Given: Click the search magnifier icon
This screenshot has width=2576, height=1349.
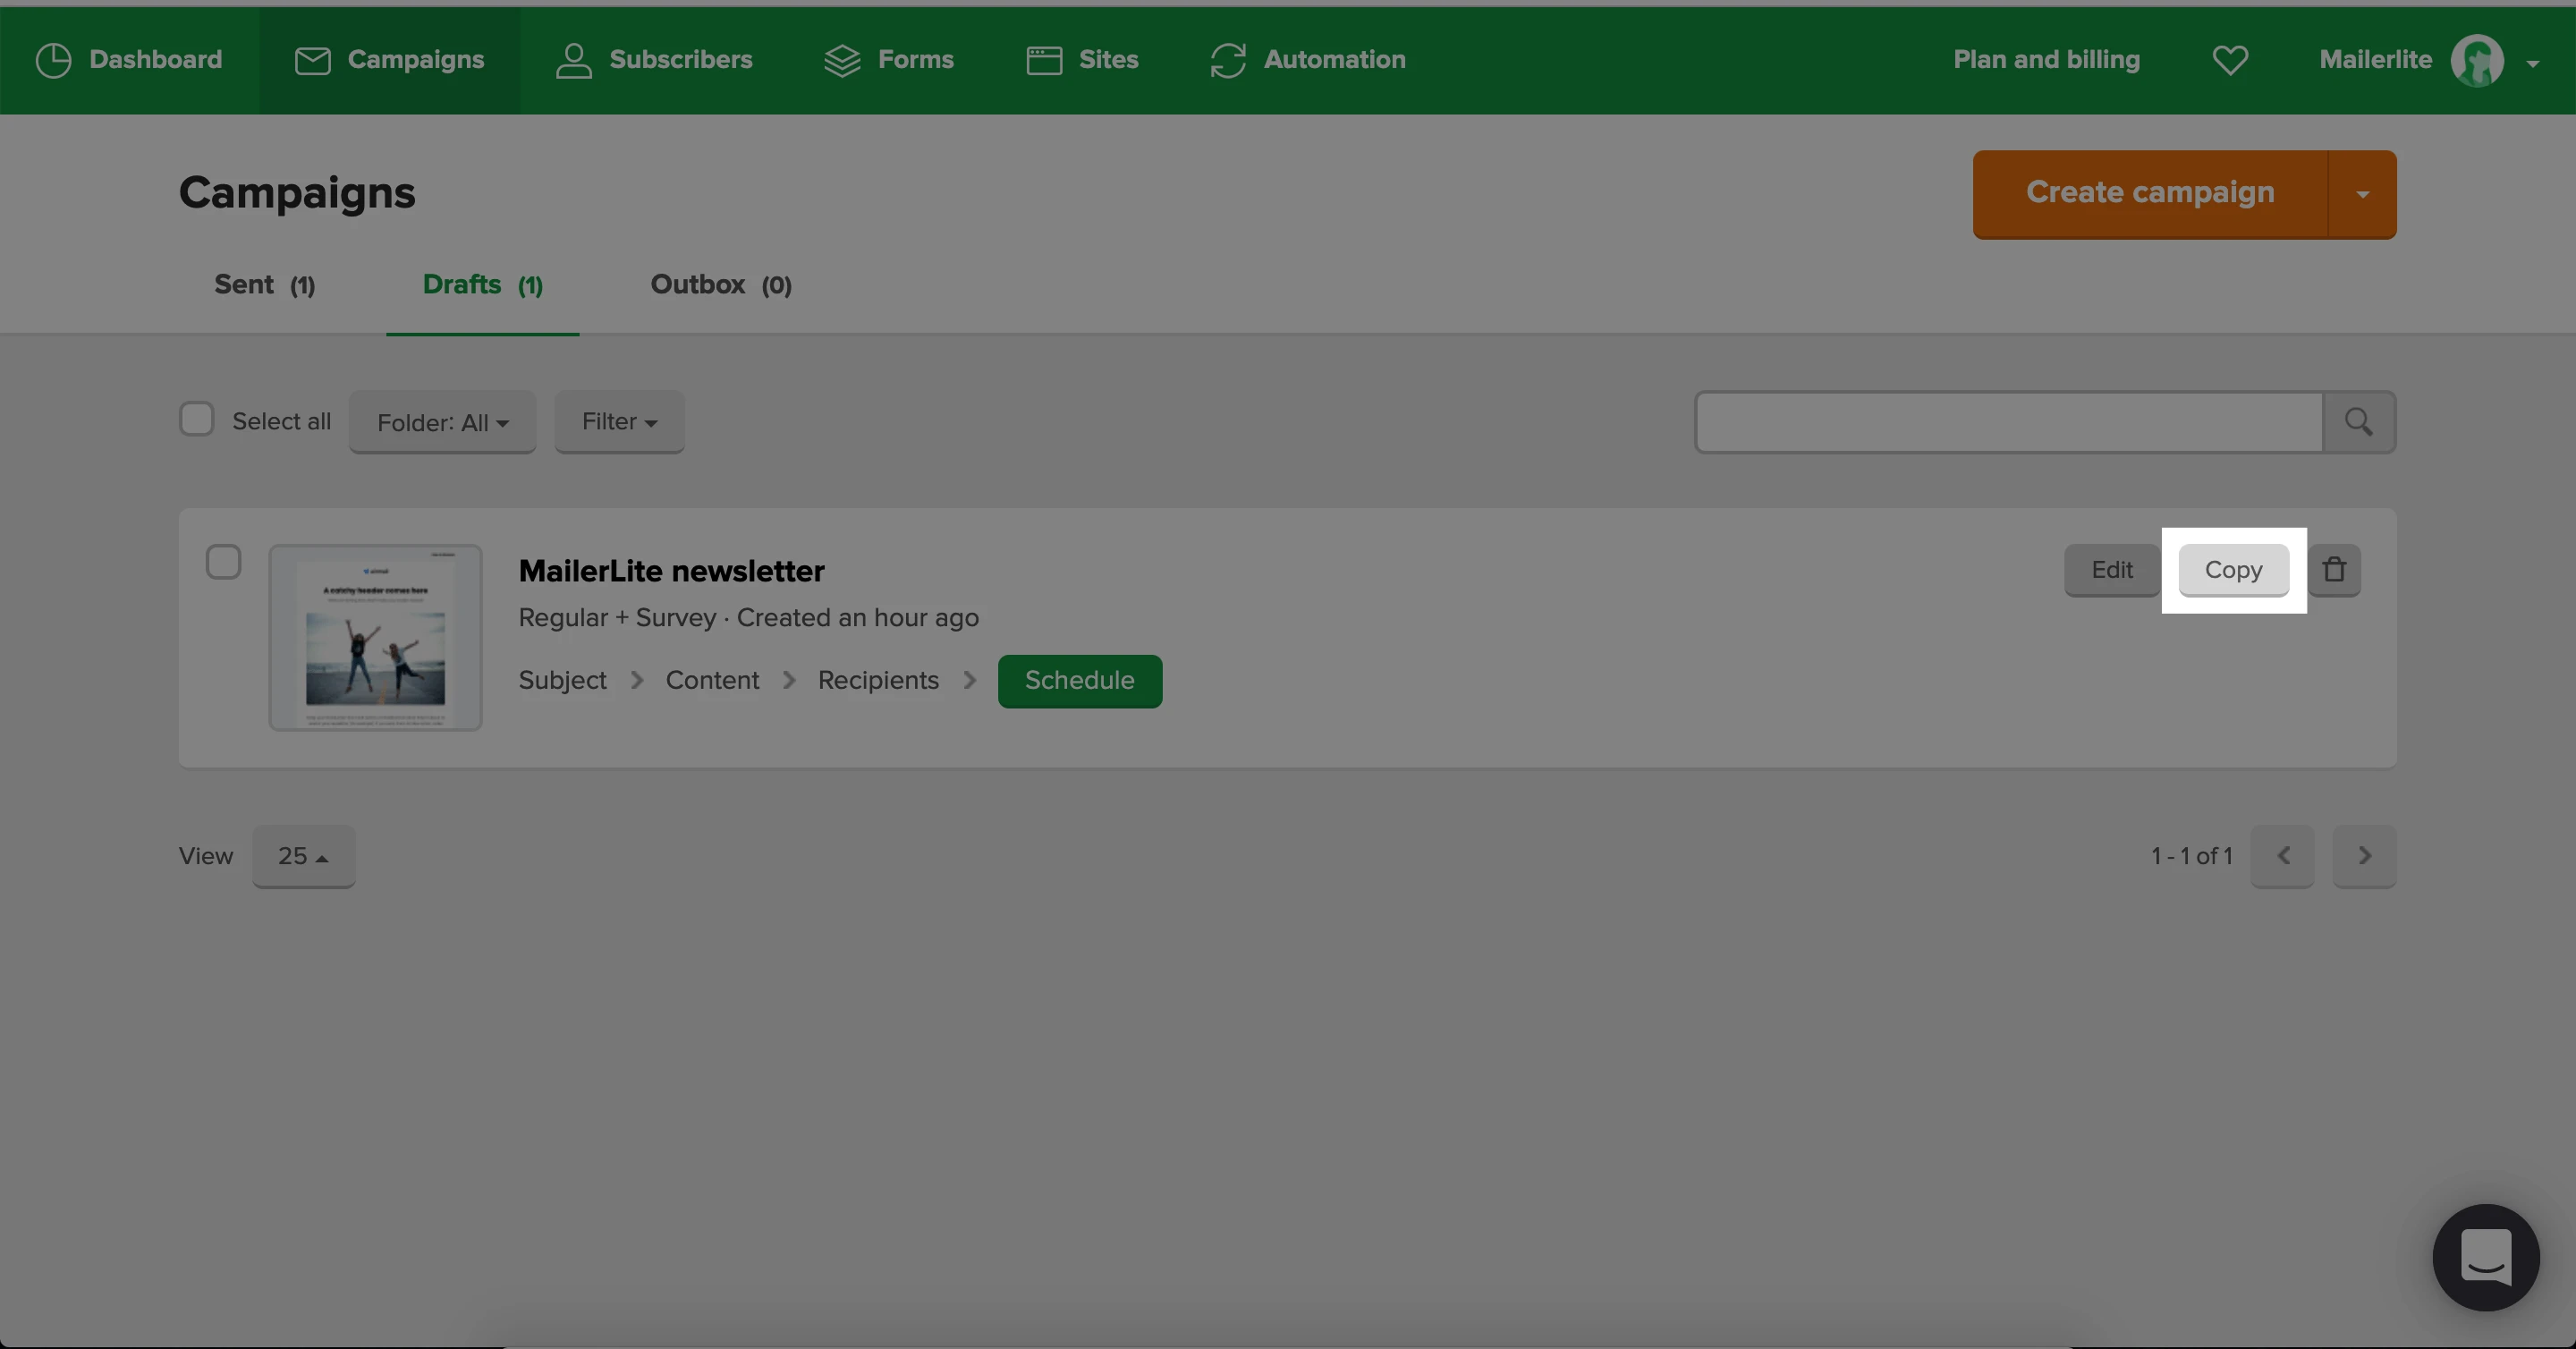Looking at the screenshot, I should (2358, 422).
